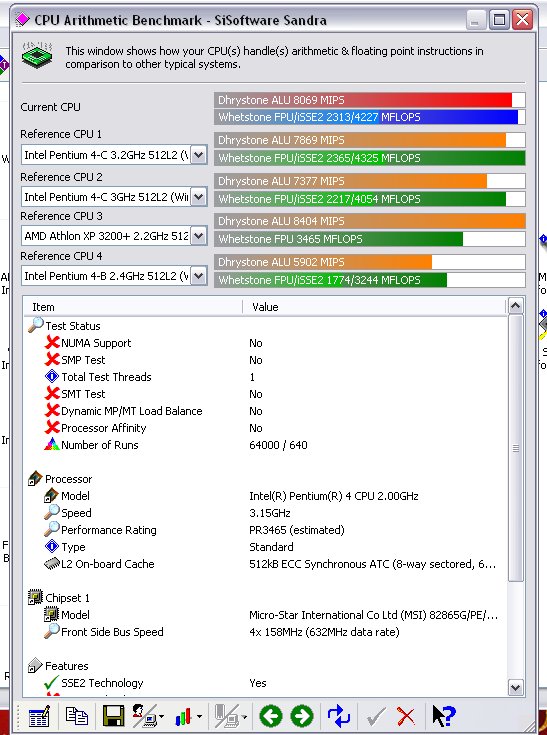Viewport: 547px width, 735px height.
Task: Click the Save floppy disk icon
Action: [113, 716]
